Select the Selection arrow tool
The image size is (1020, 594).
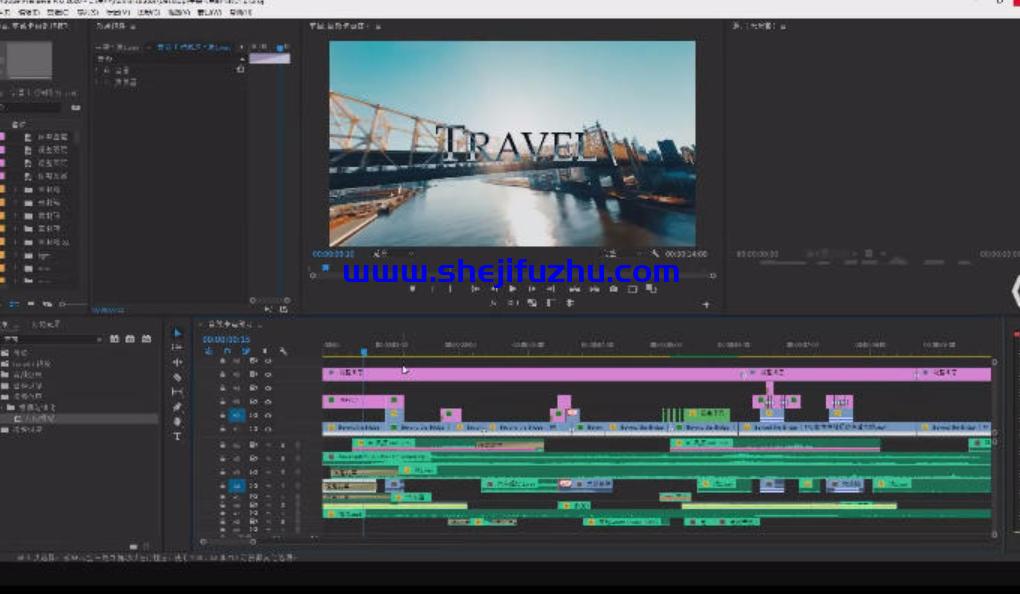point(178,333)
